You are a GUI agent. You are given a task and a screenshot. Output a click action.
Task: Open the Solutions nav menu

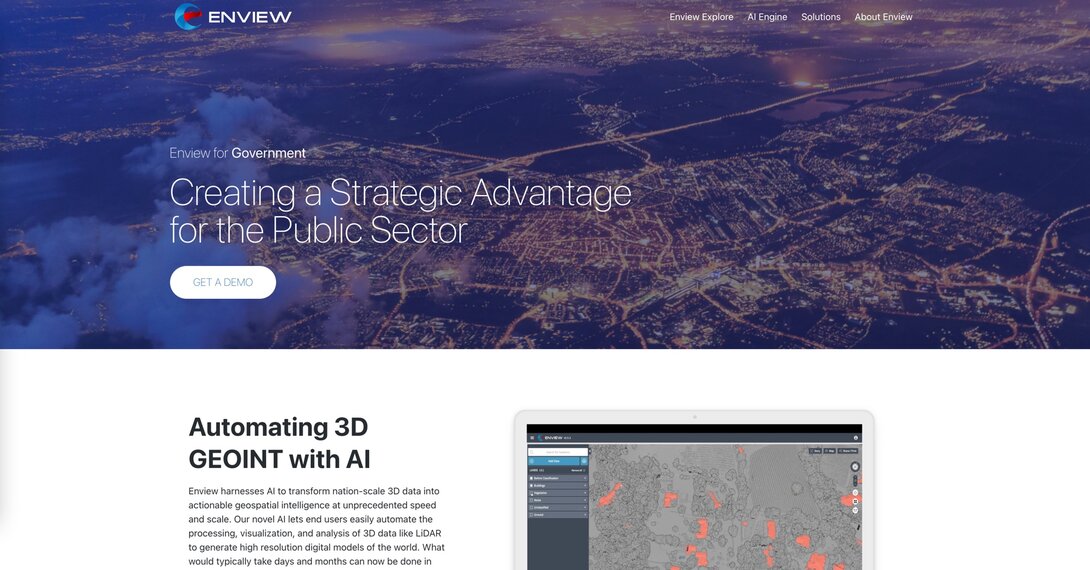tap(820, 17)
